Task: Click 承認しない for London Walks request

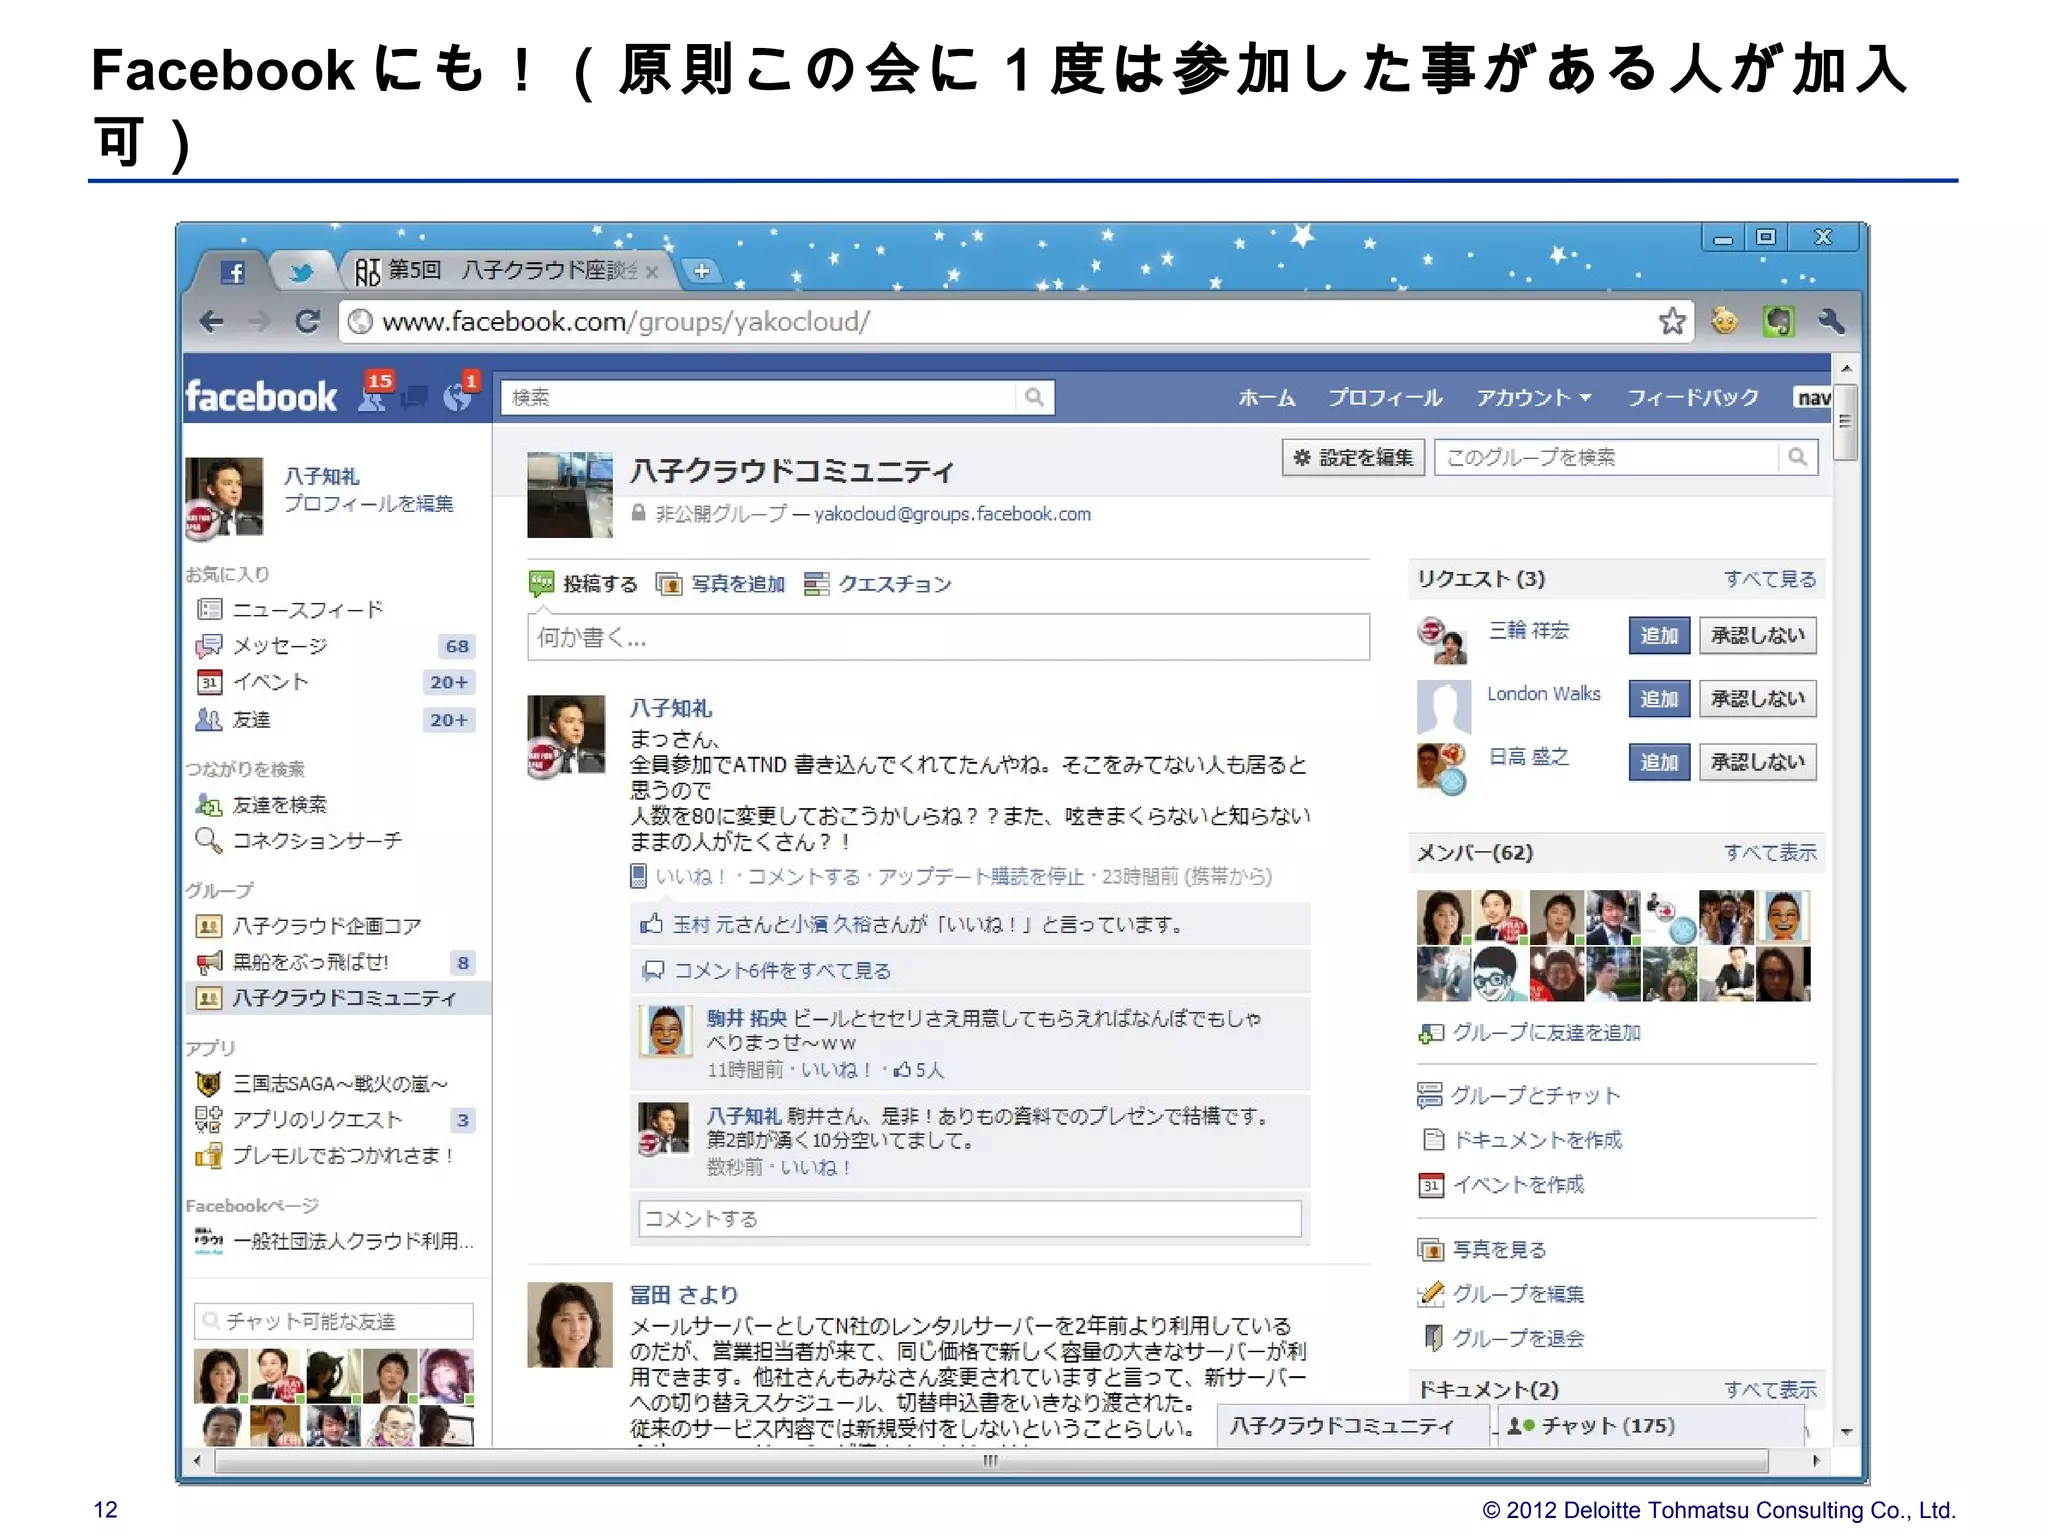Action: point(1757,698)
